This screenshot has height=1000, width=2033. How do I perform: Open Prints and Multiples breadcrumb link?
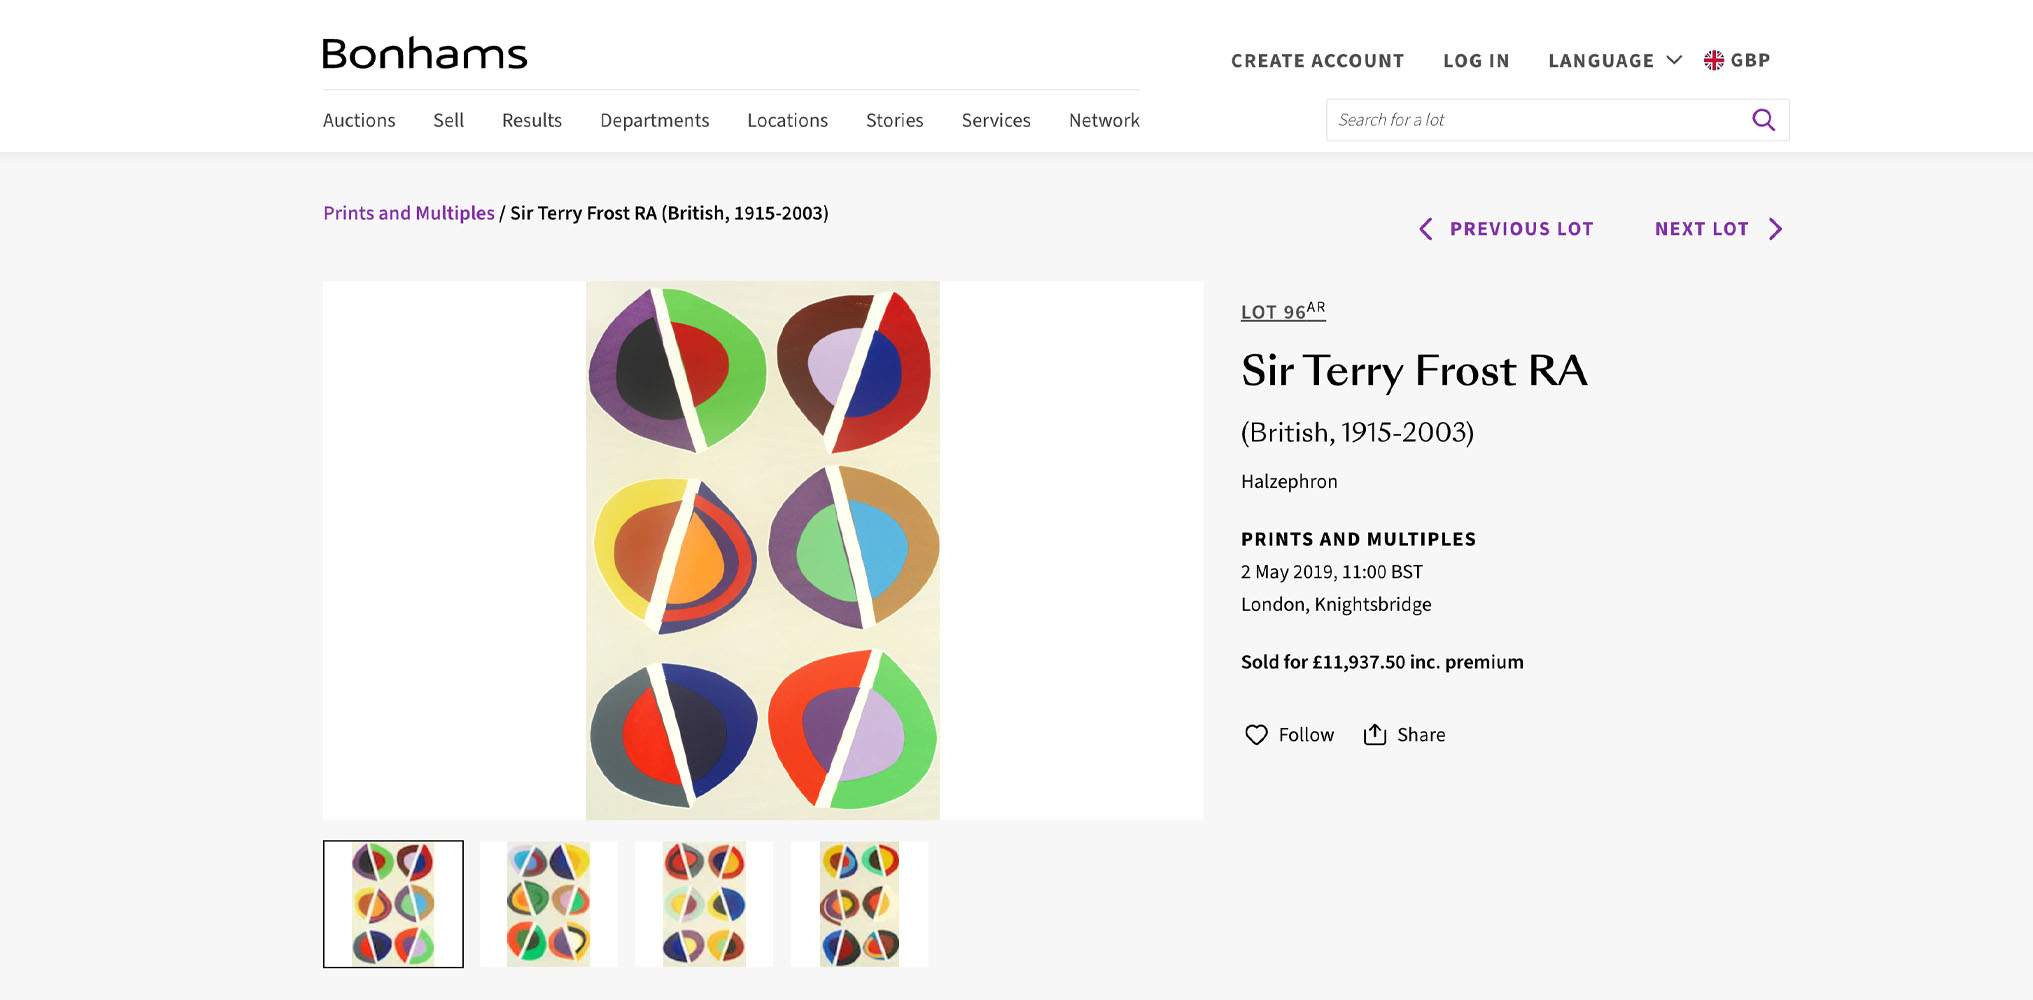point(409,213)
